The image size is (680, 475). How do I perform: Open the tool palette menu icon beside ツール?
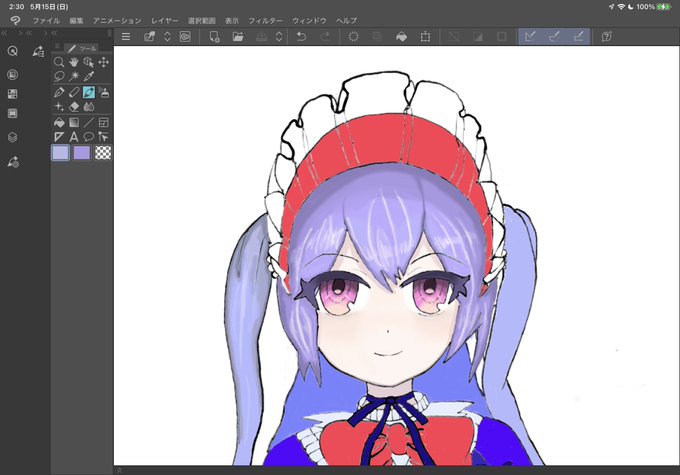(57, 47)
